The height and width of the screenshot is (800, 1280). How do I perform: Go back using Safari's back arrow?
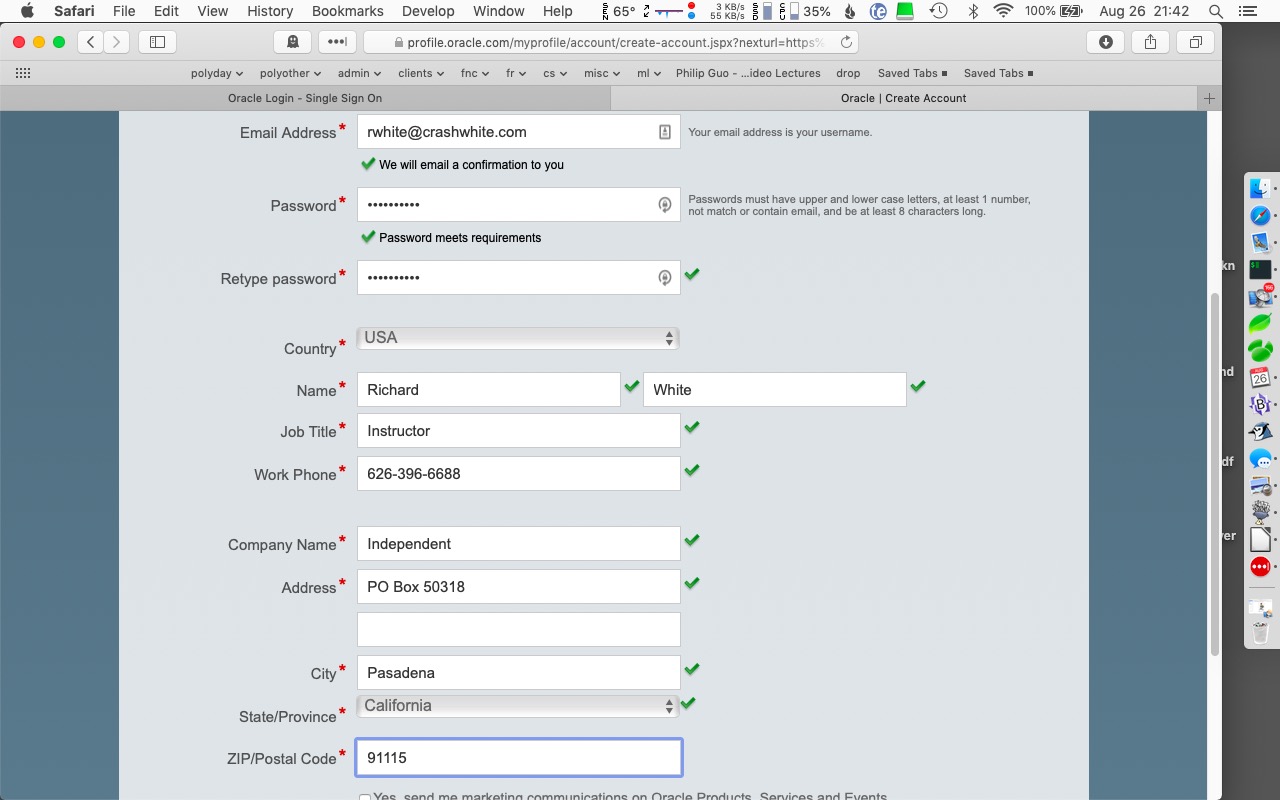(91, 42)
